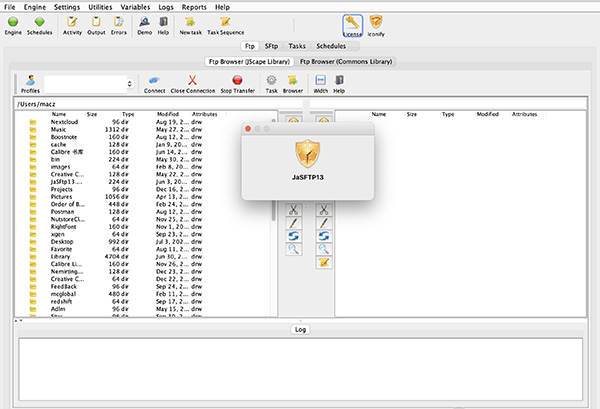Screen dimensions: 600x409
Task: Click the remote-side scissors cut icon
Action: (x=324, y=210)
